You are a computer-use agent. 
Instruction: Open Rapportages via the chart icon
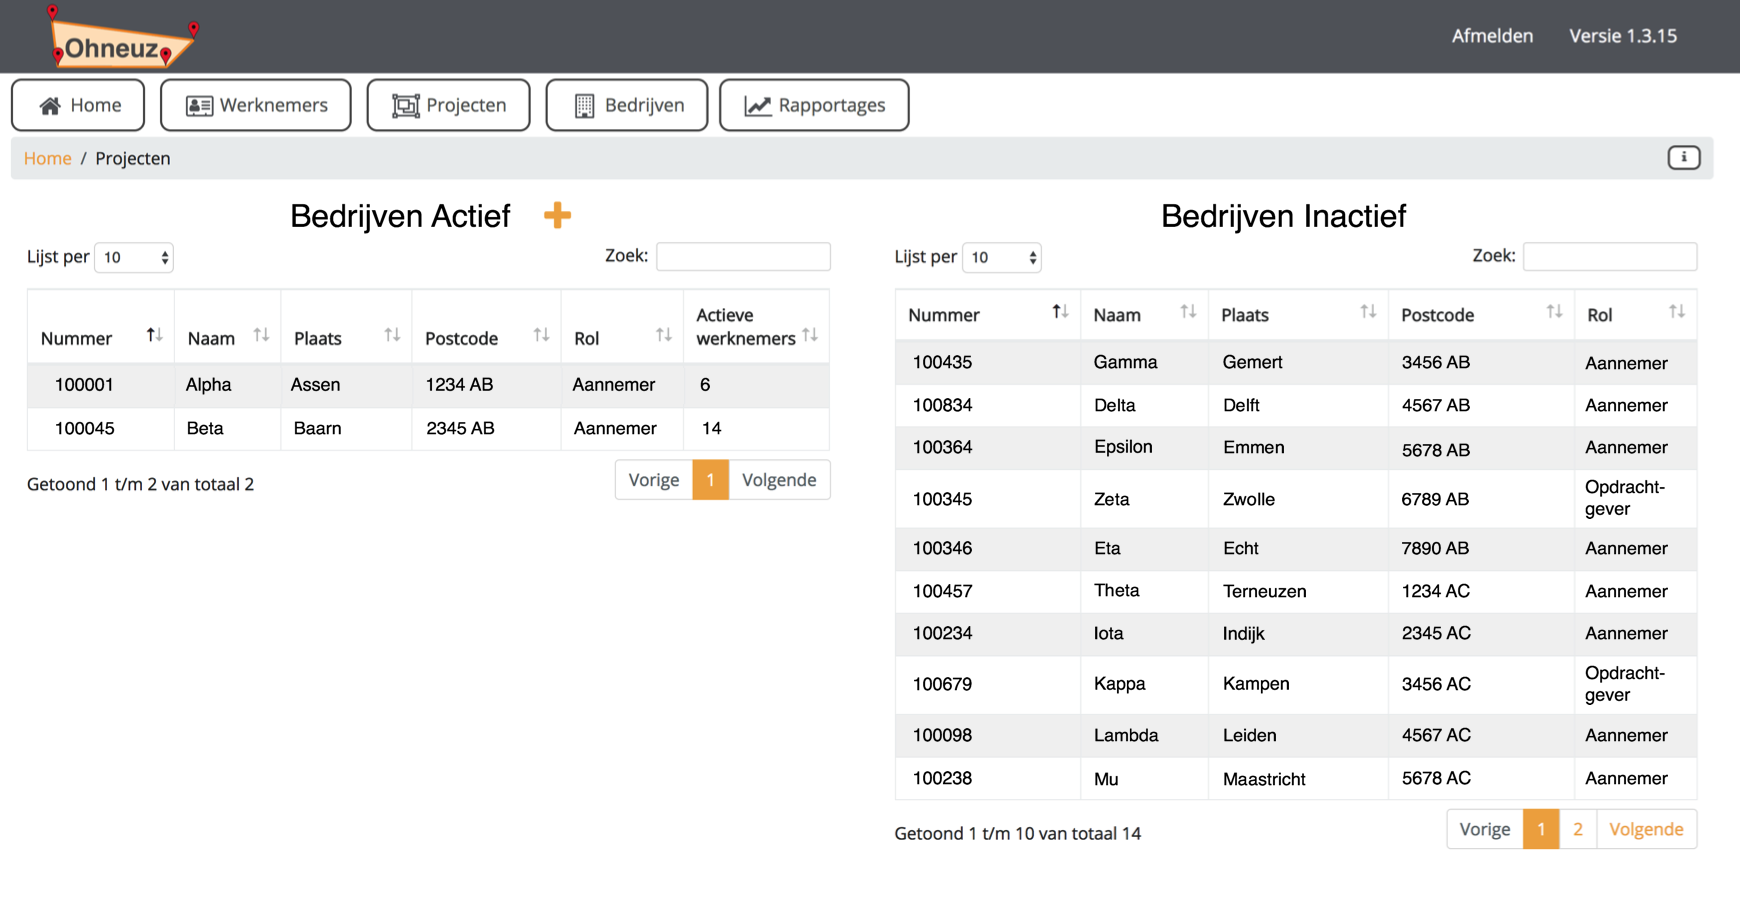click(x=757, y=104)
